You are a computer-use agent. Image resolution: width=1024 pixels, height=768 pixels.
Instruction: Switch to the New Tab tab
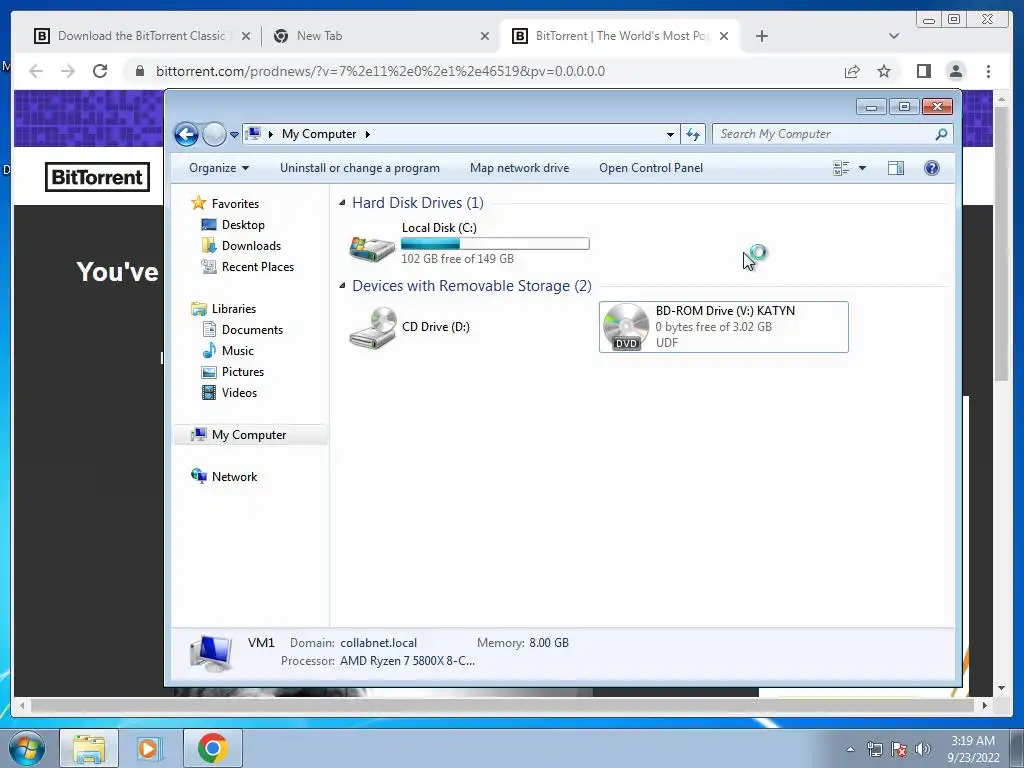tap(381, 36)
